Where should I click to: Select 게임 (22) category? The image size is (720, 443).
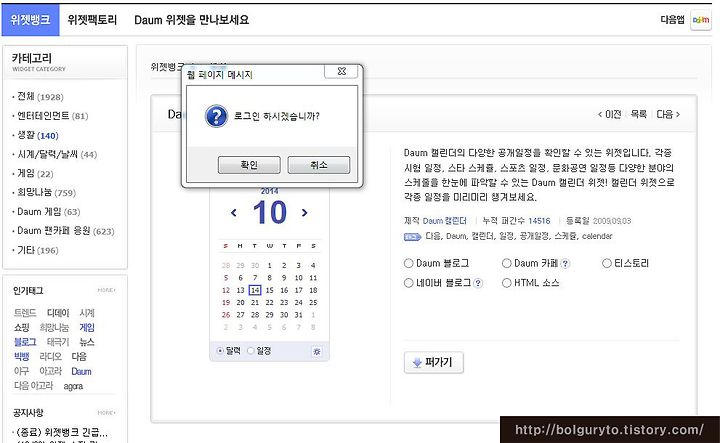pyautogui.click(x=35, y=174)
